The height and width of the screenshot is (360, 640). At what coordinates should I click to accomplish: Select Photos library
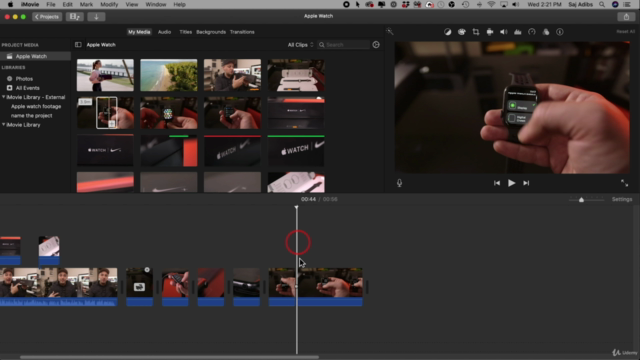point(24,79)
